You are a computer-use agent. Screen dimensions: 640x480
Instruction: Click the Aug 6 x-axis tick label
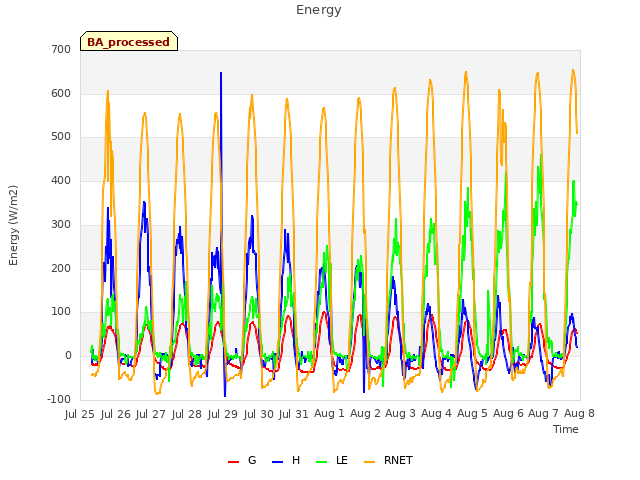[x=508, y=413]
